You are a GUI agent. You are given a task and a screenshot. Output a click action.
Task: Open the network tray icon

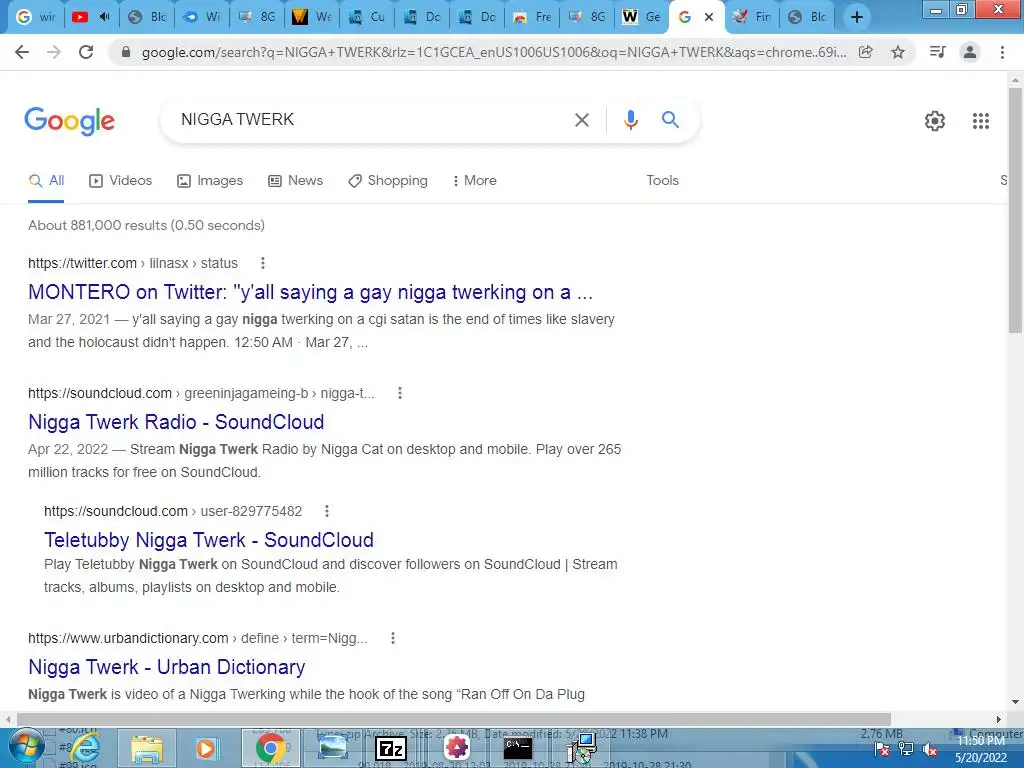(x=906, y=750)
